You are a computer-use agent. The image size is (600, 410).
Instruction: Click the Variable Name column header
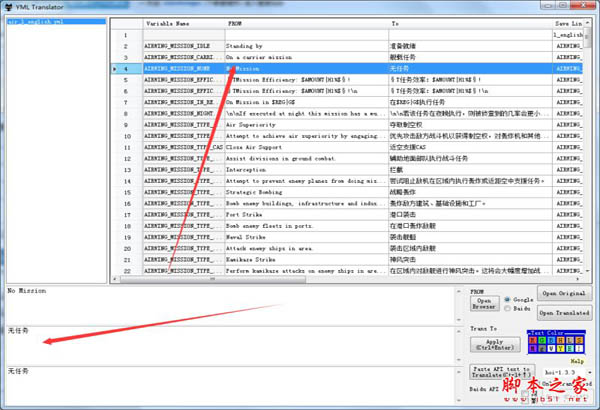184,24
